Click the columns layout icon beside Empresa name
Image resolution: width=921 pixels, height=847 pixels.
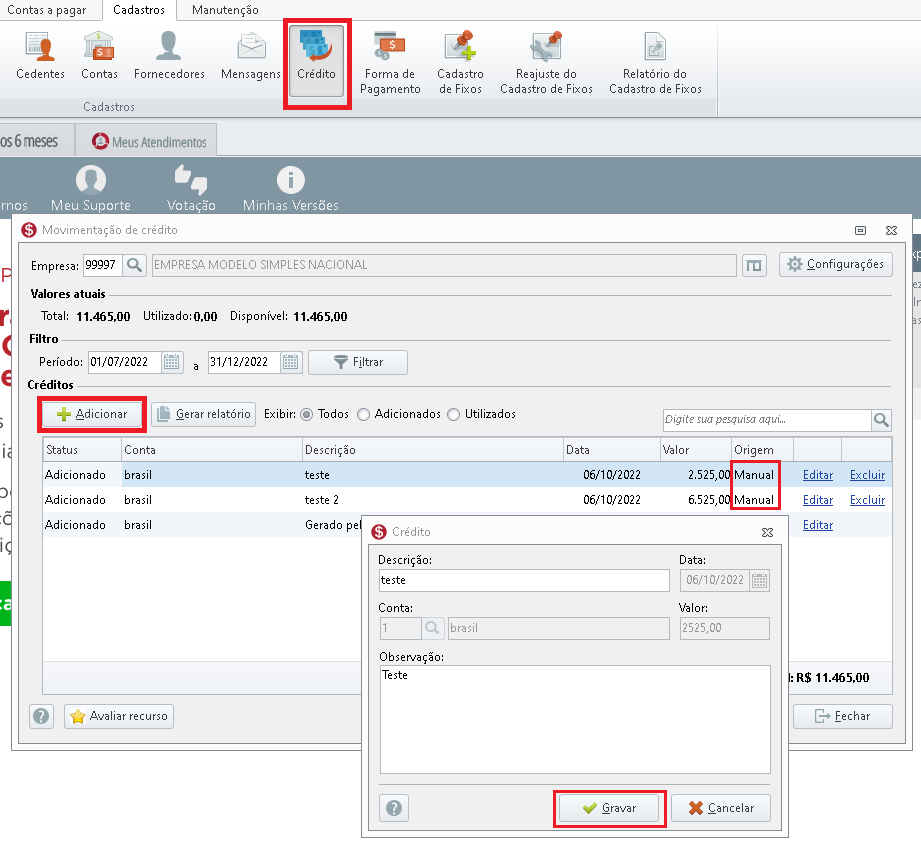point(754,265)
